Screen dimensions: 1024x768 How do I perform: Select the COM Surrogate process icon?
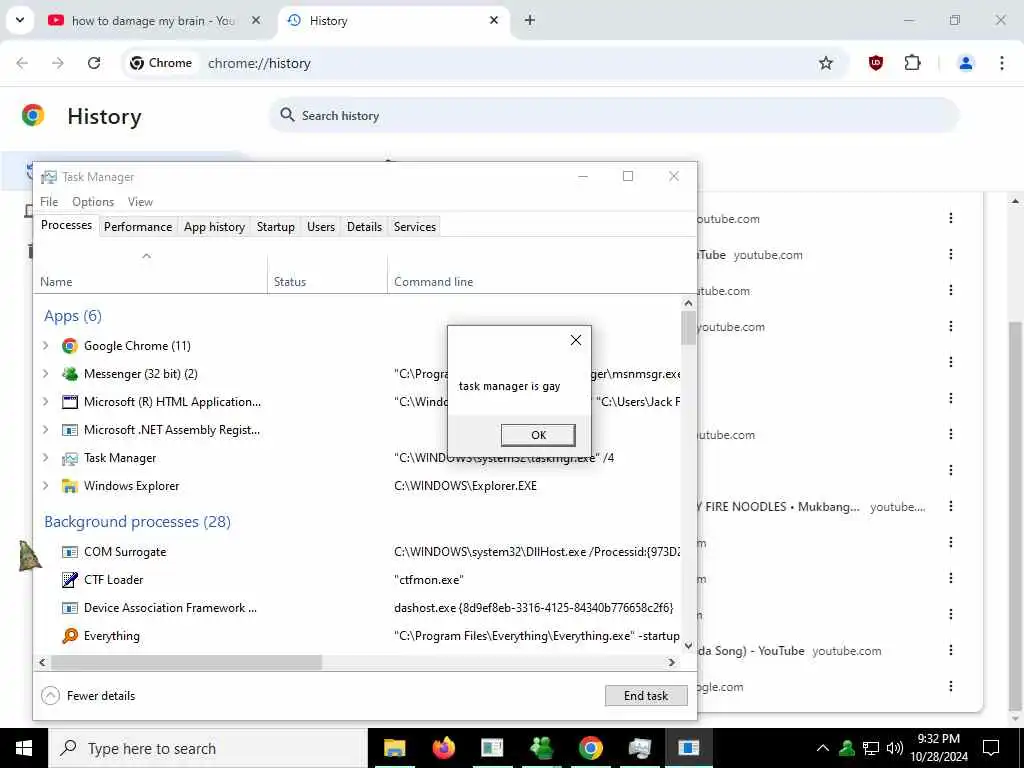(x=70, y=552)
